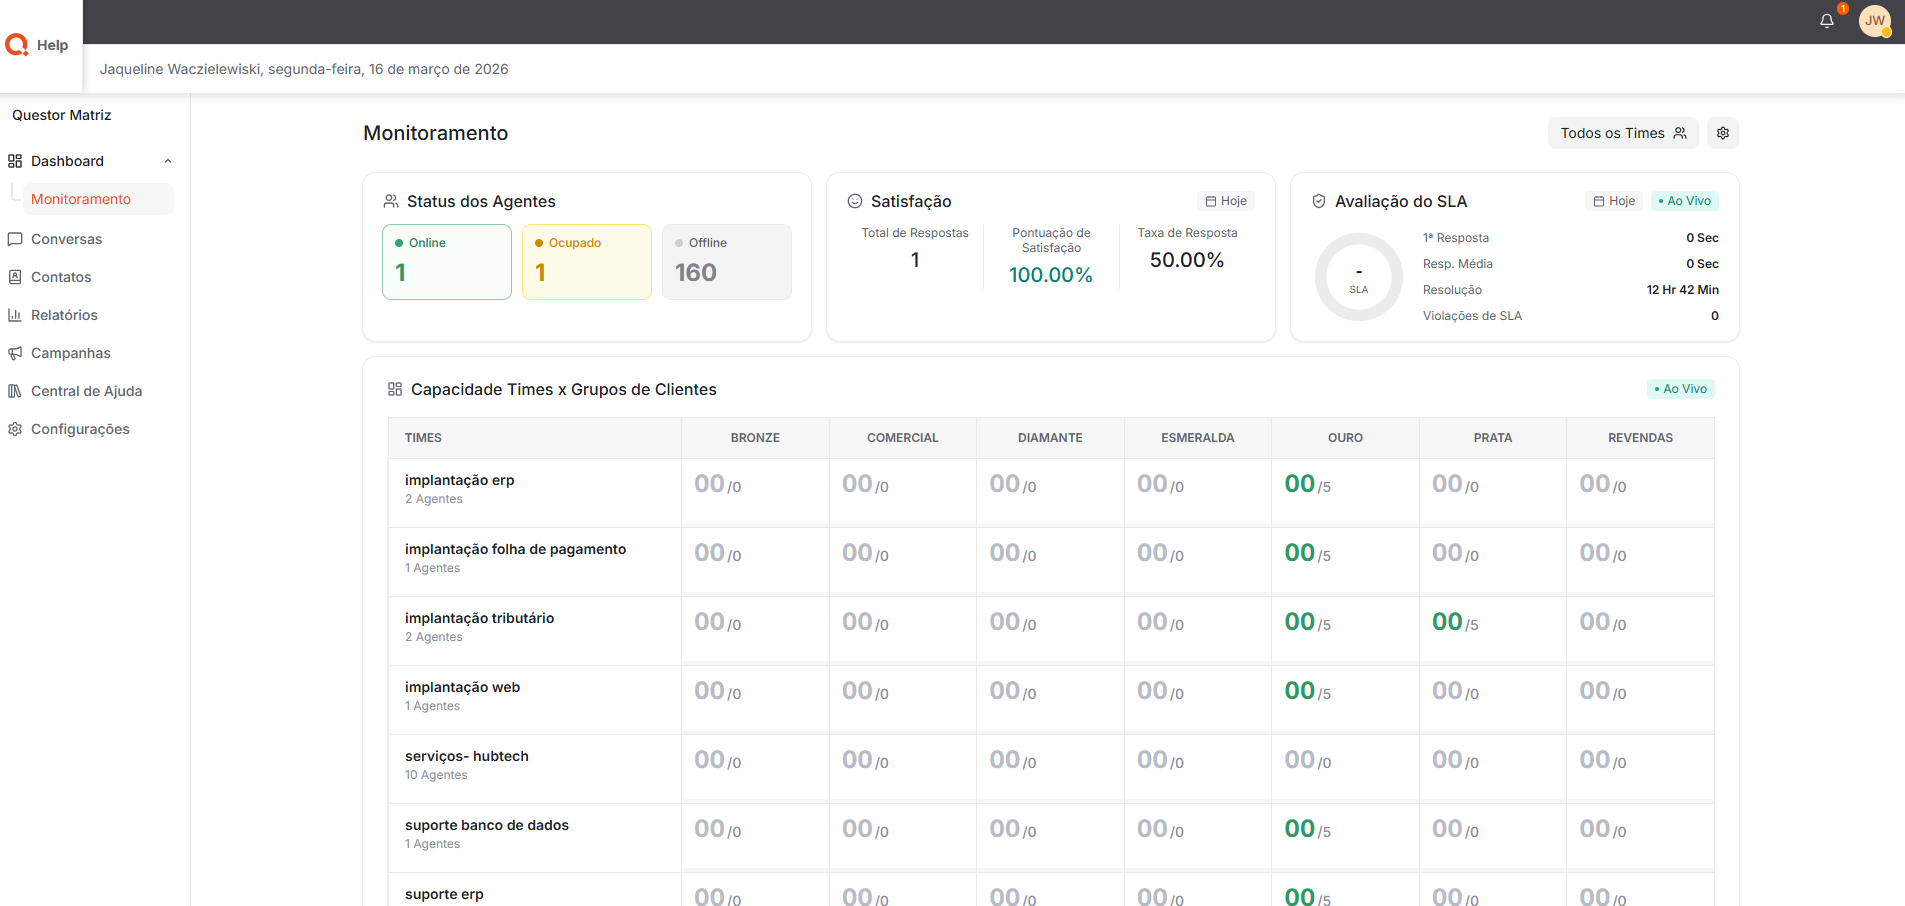Open Central de Ajuda
Screen dimensions: 1905x906
[86, 391]
